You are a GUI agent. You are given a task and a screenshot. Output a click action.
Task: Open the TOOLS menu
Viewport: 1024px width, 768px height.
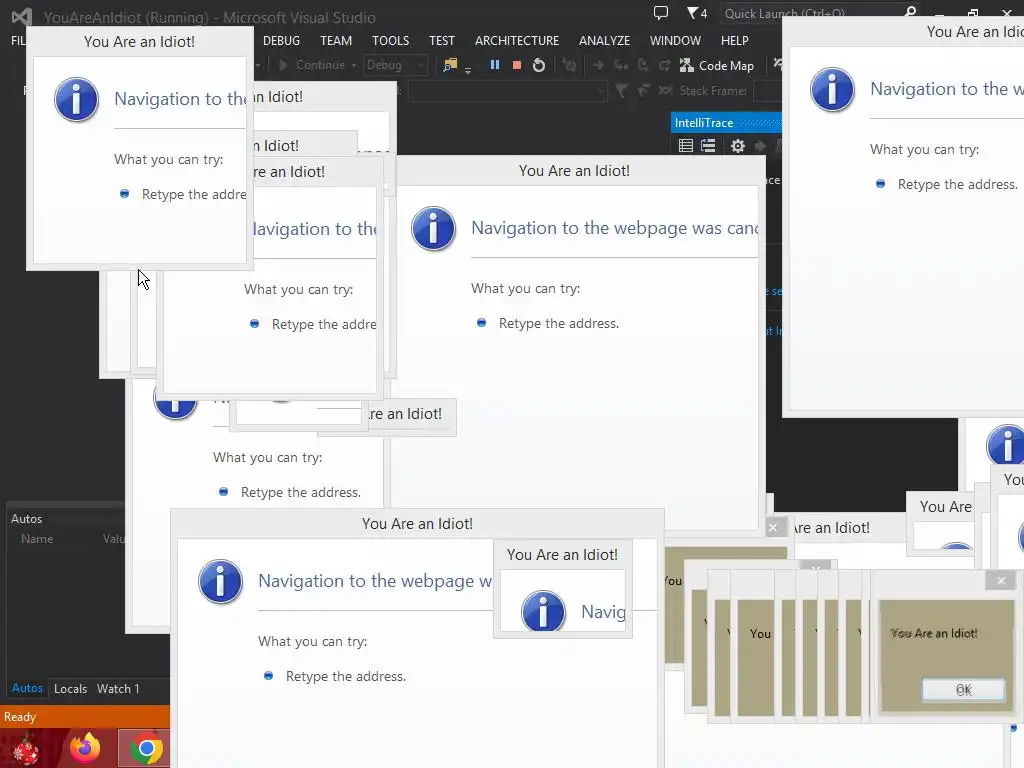391,40
